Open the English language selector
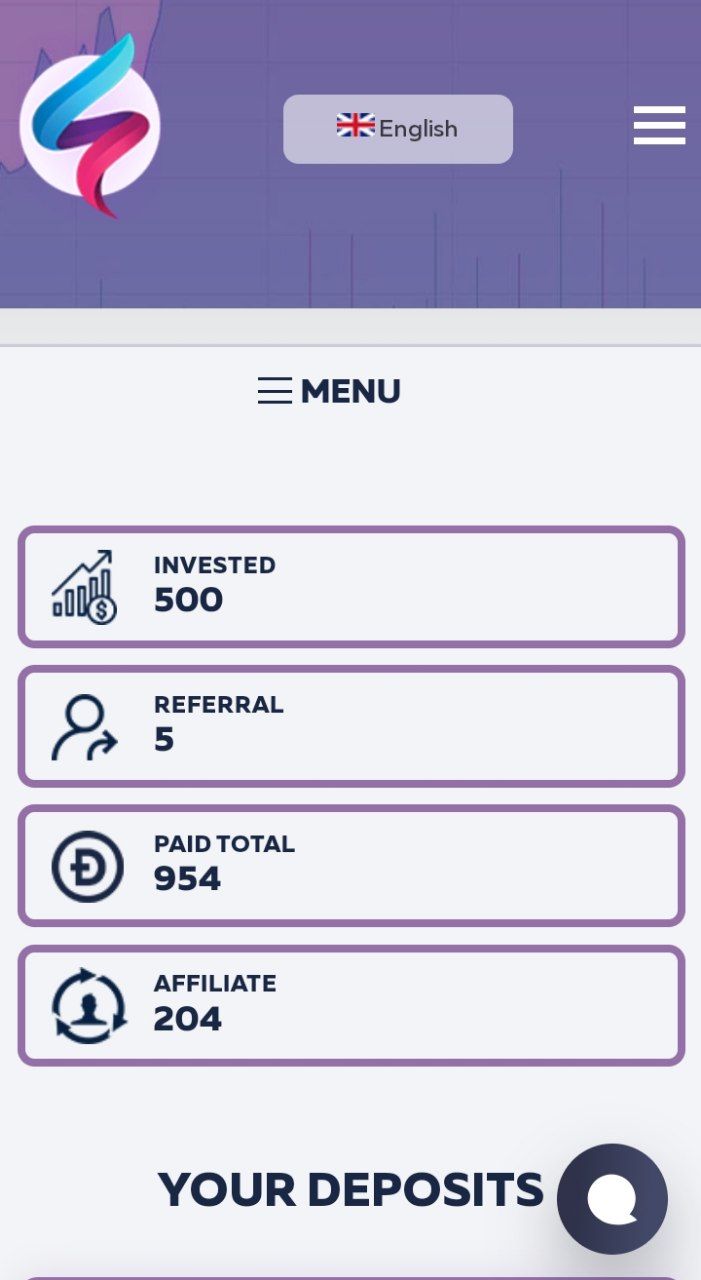The width and height of the screenshot is (701, 1280). coord(398,129)
